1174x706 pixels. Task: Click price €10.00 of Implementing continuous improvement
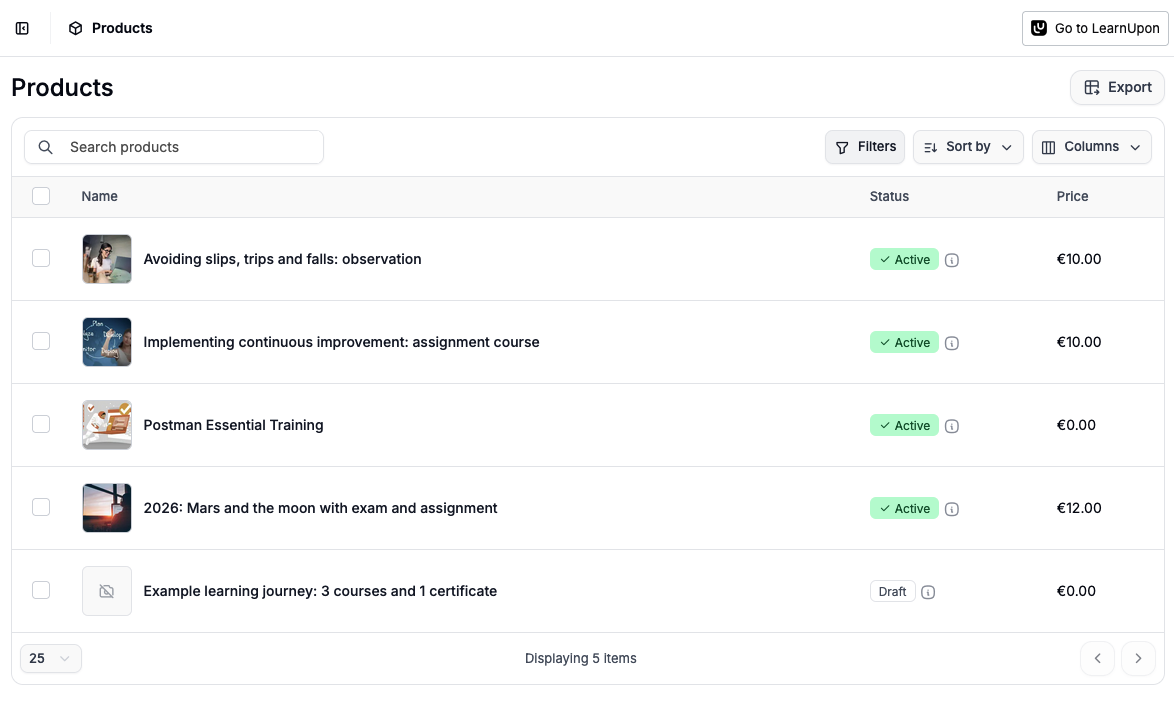pyautogui.click(x=1079, y=342)
